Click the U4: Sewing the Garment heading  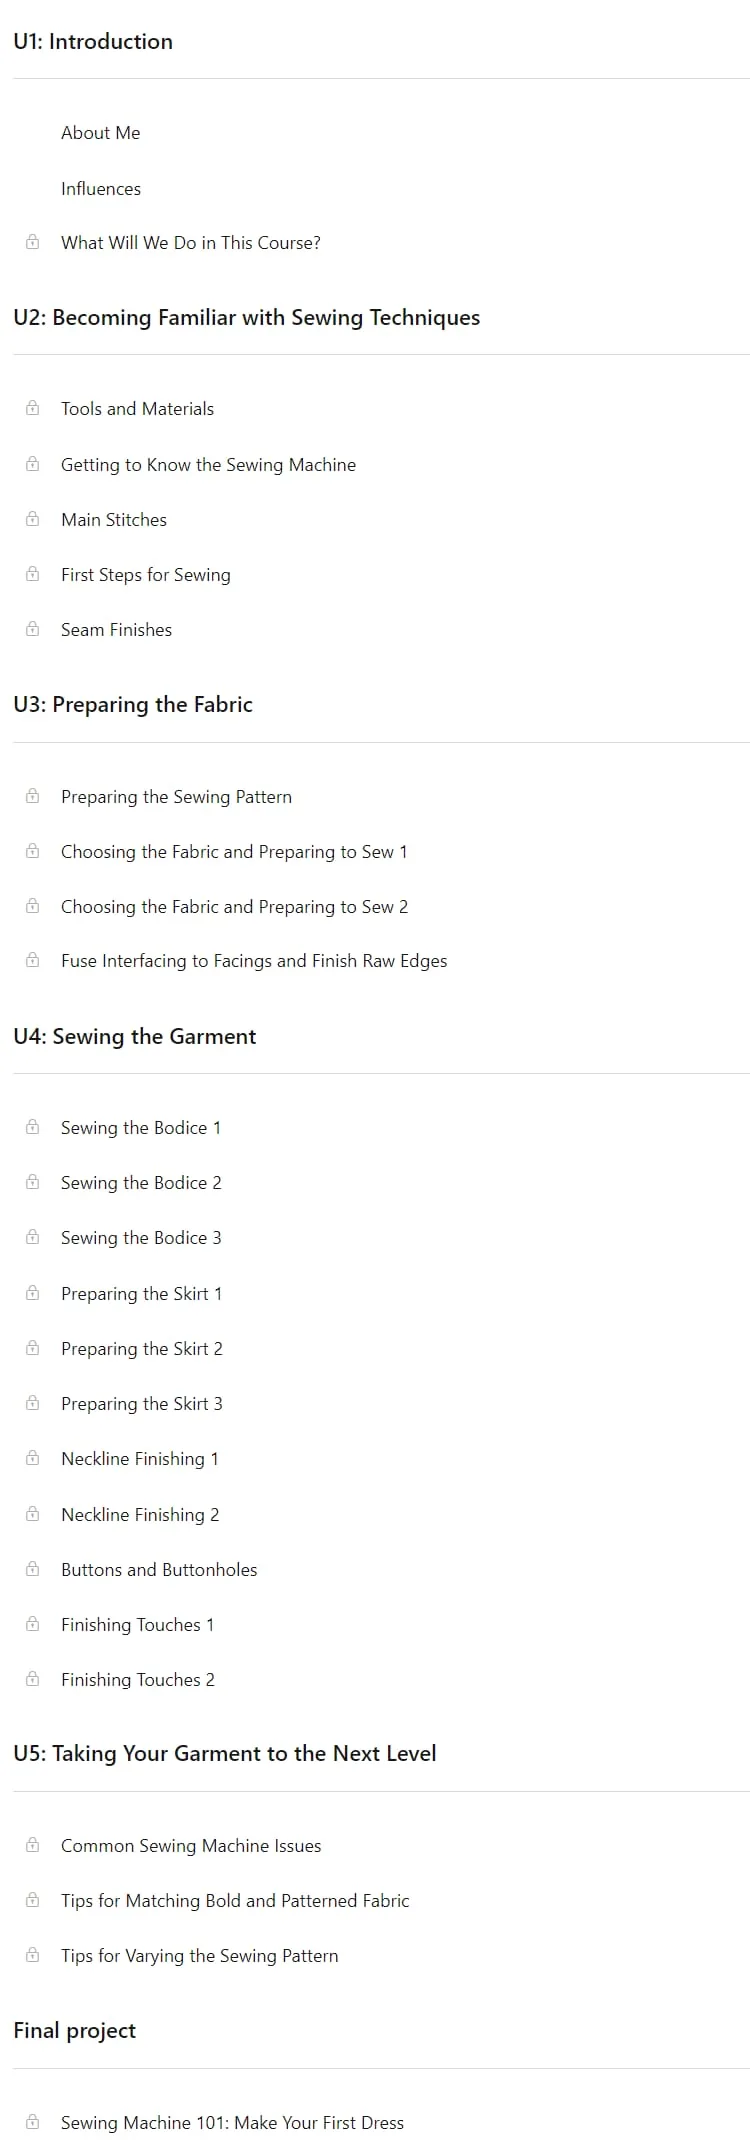(135, 1036)
